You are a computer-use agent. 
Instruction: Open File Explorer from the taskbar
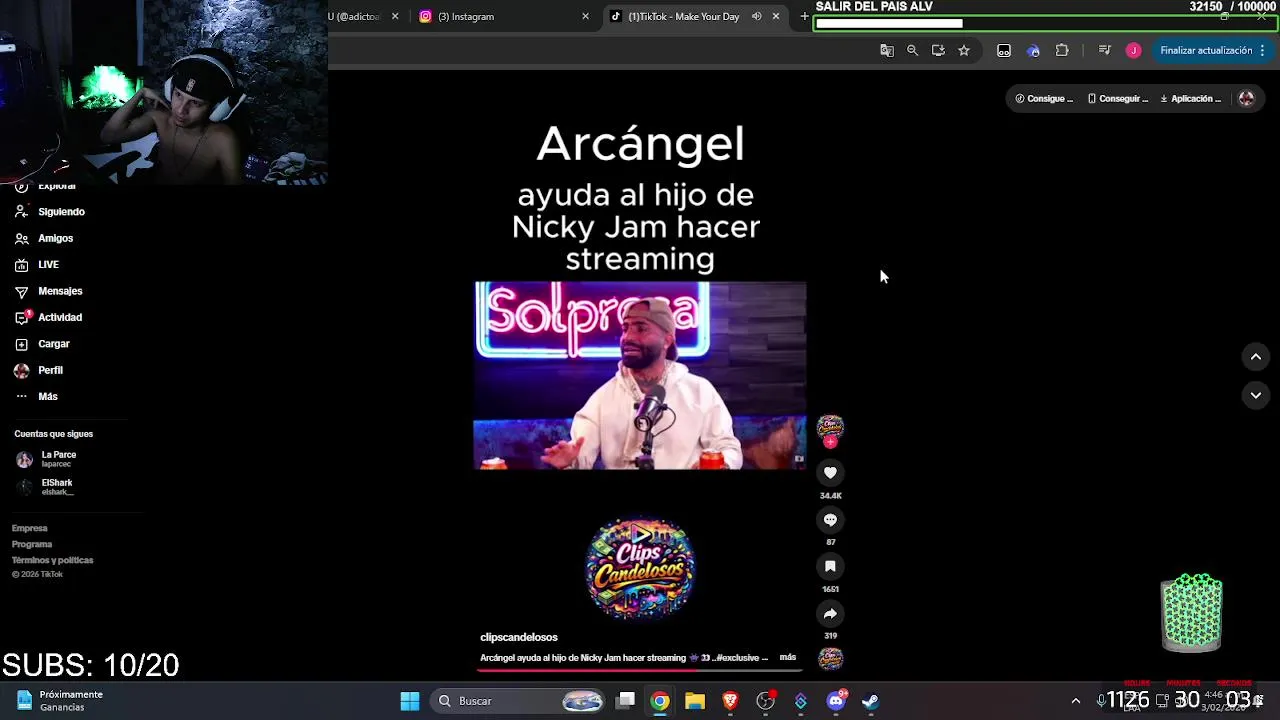(x=695, y=701)
